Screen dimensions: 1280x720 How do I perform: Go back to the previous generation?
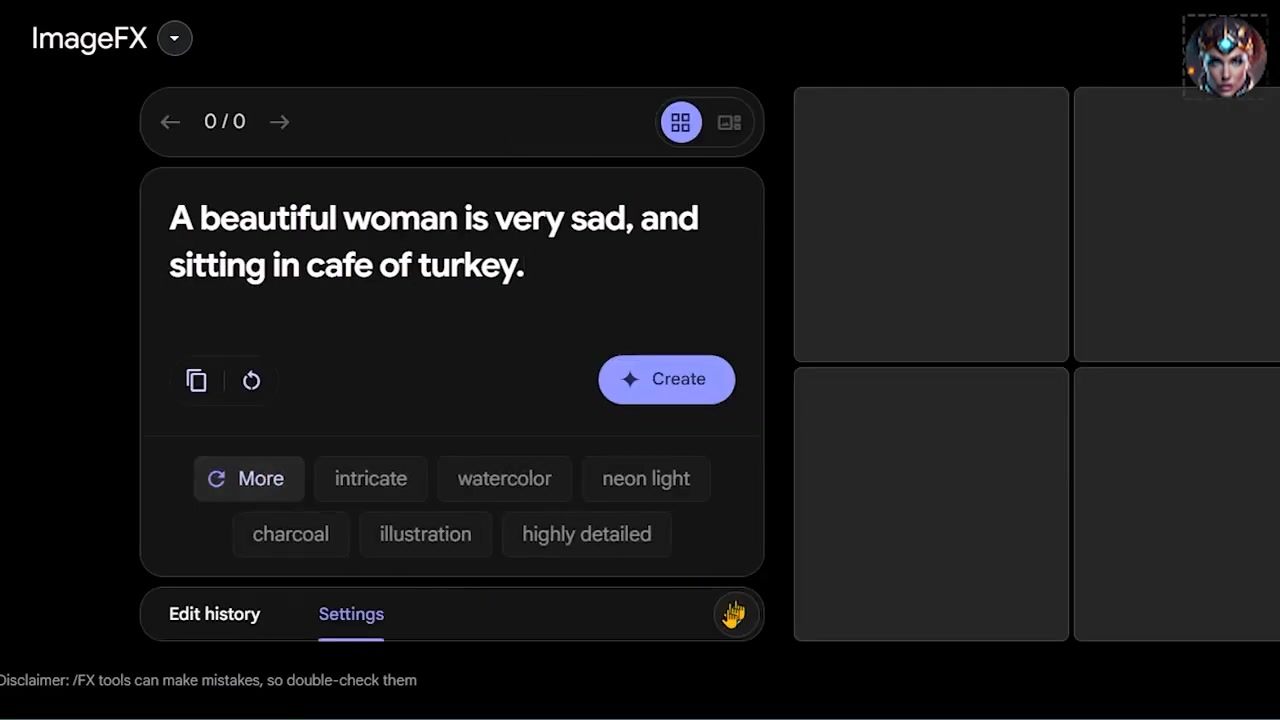(169, 121)
